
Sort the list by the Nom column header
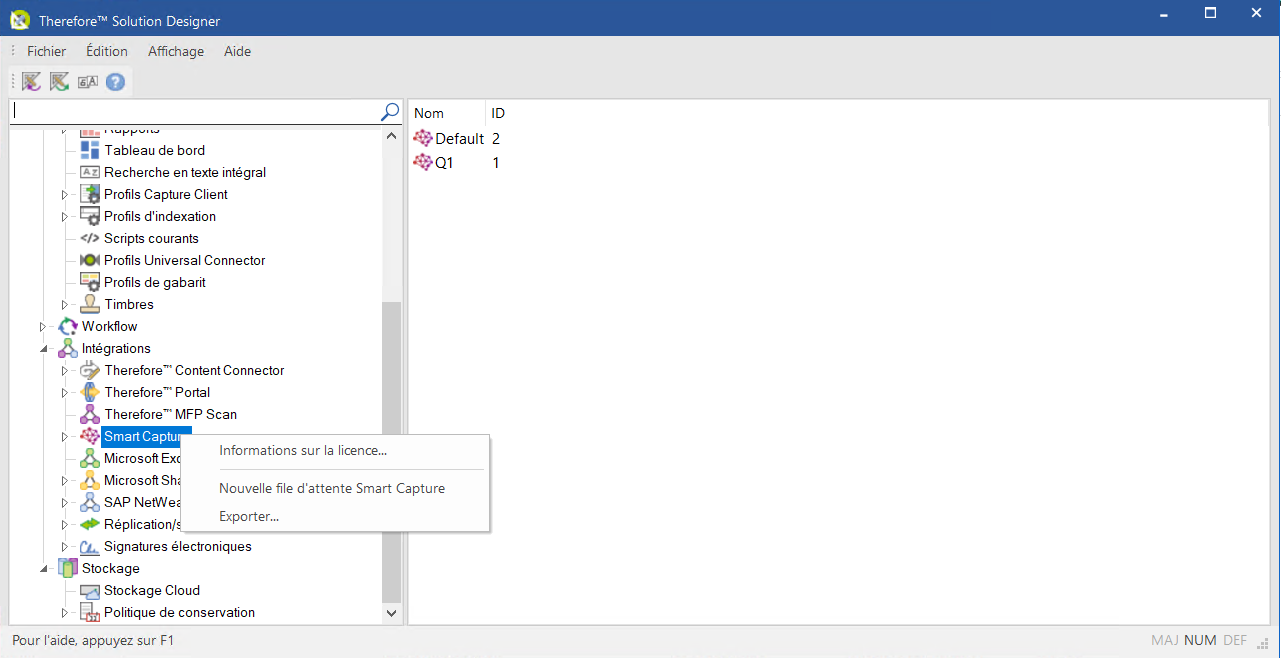tap(429, 113)
